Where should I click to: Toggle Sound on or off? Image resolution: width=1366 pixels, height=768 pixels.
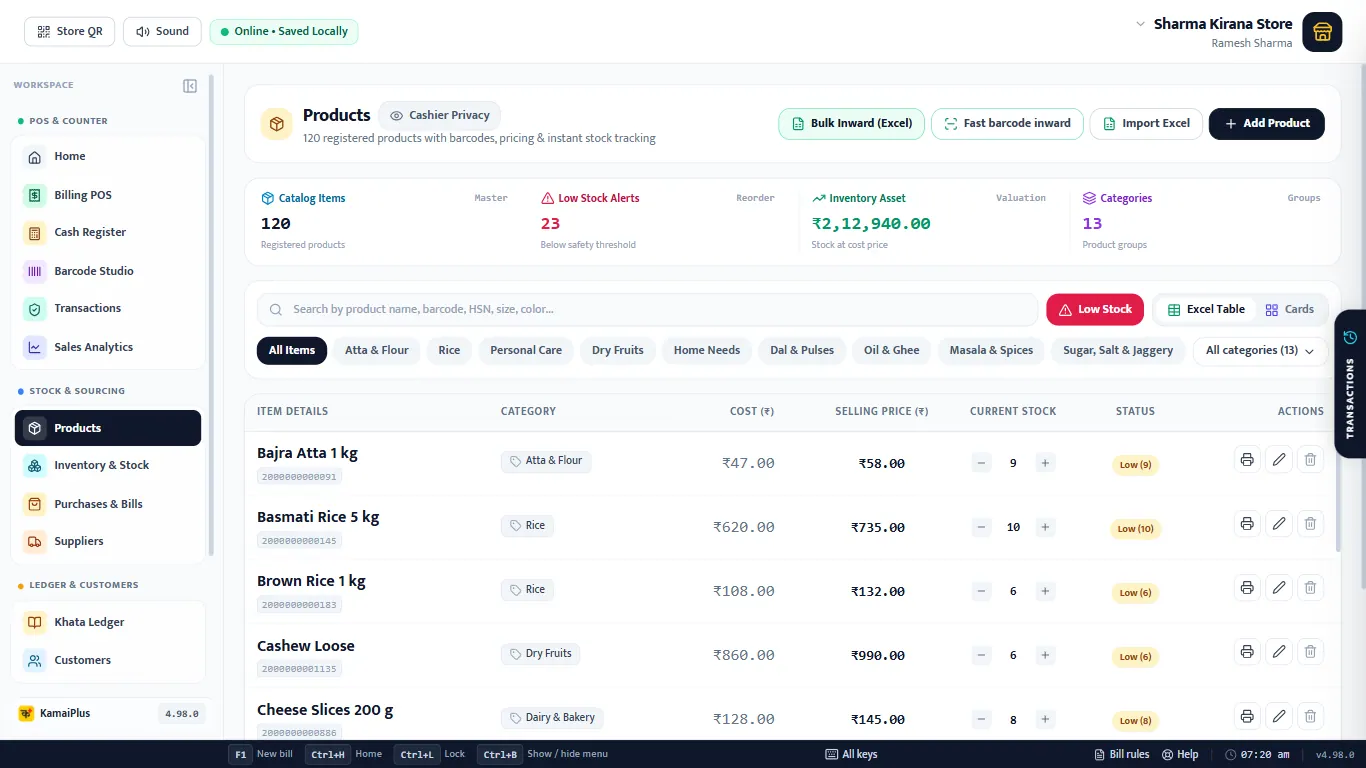(162, 32)
